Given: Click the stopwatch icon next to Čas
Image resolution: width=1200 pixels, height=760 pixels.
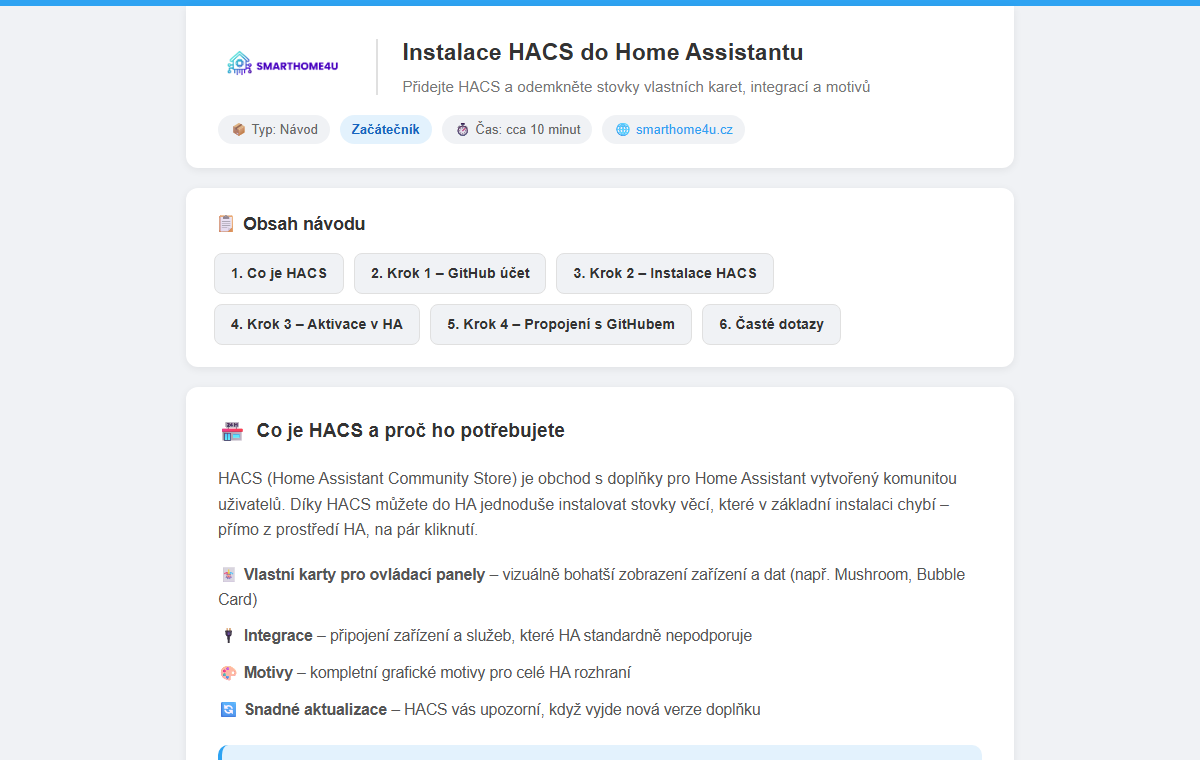Looking at the screenshot, I should [463, 130].
